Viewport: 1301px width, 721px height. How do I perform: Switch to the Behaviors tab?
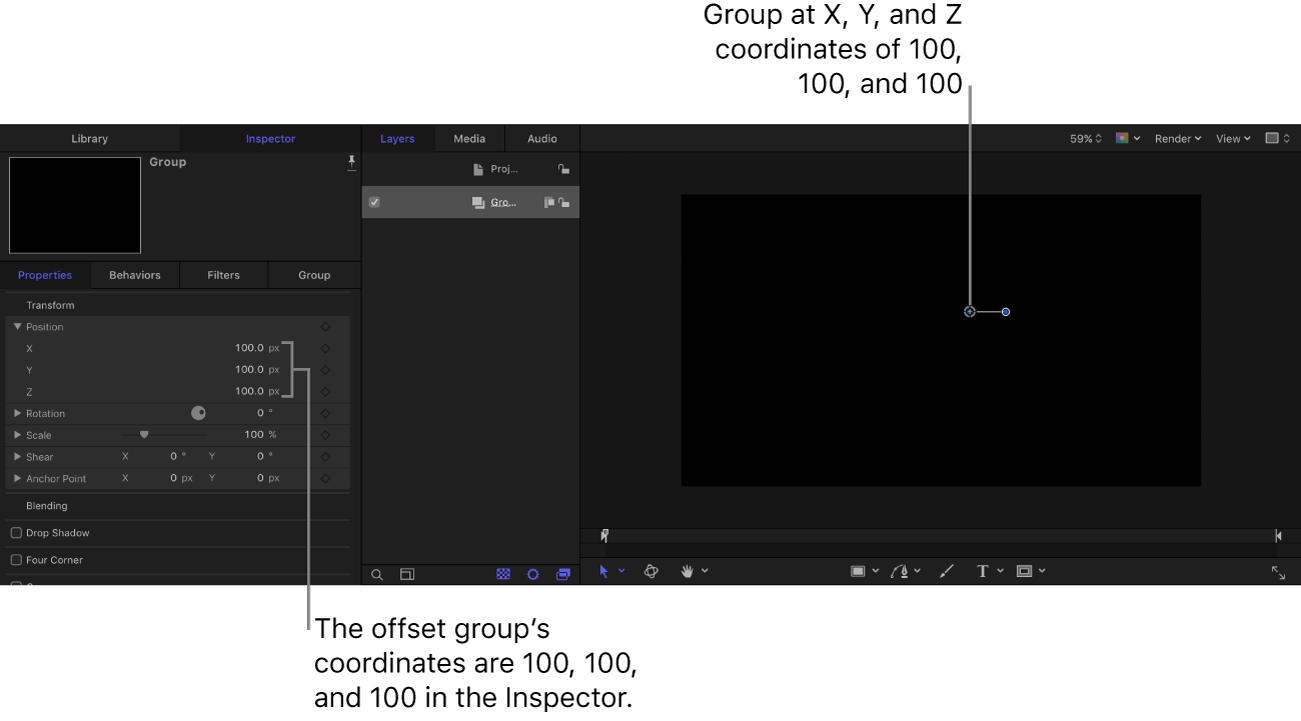[134, 274]
